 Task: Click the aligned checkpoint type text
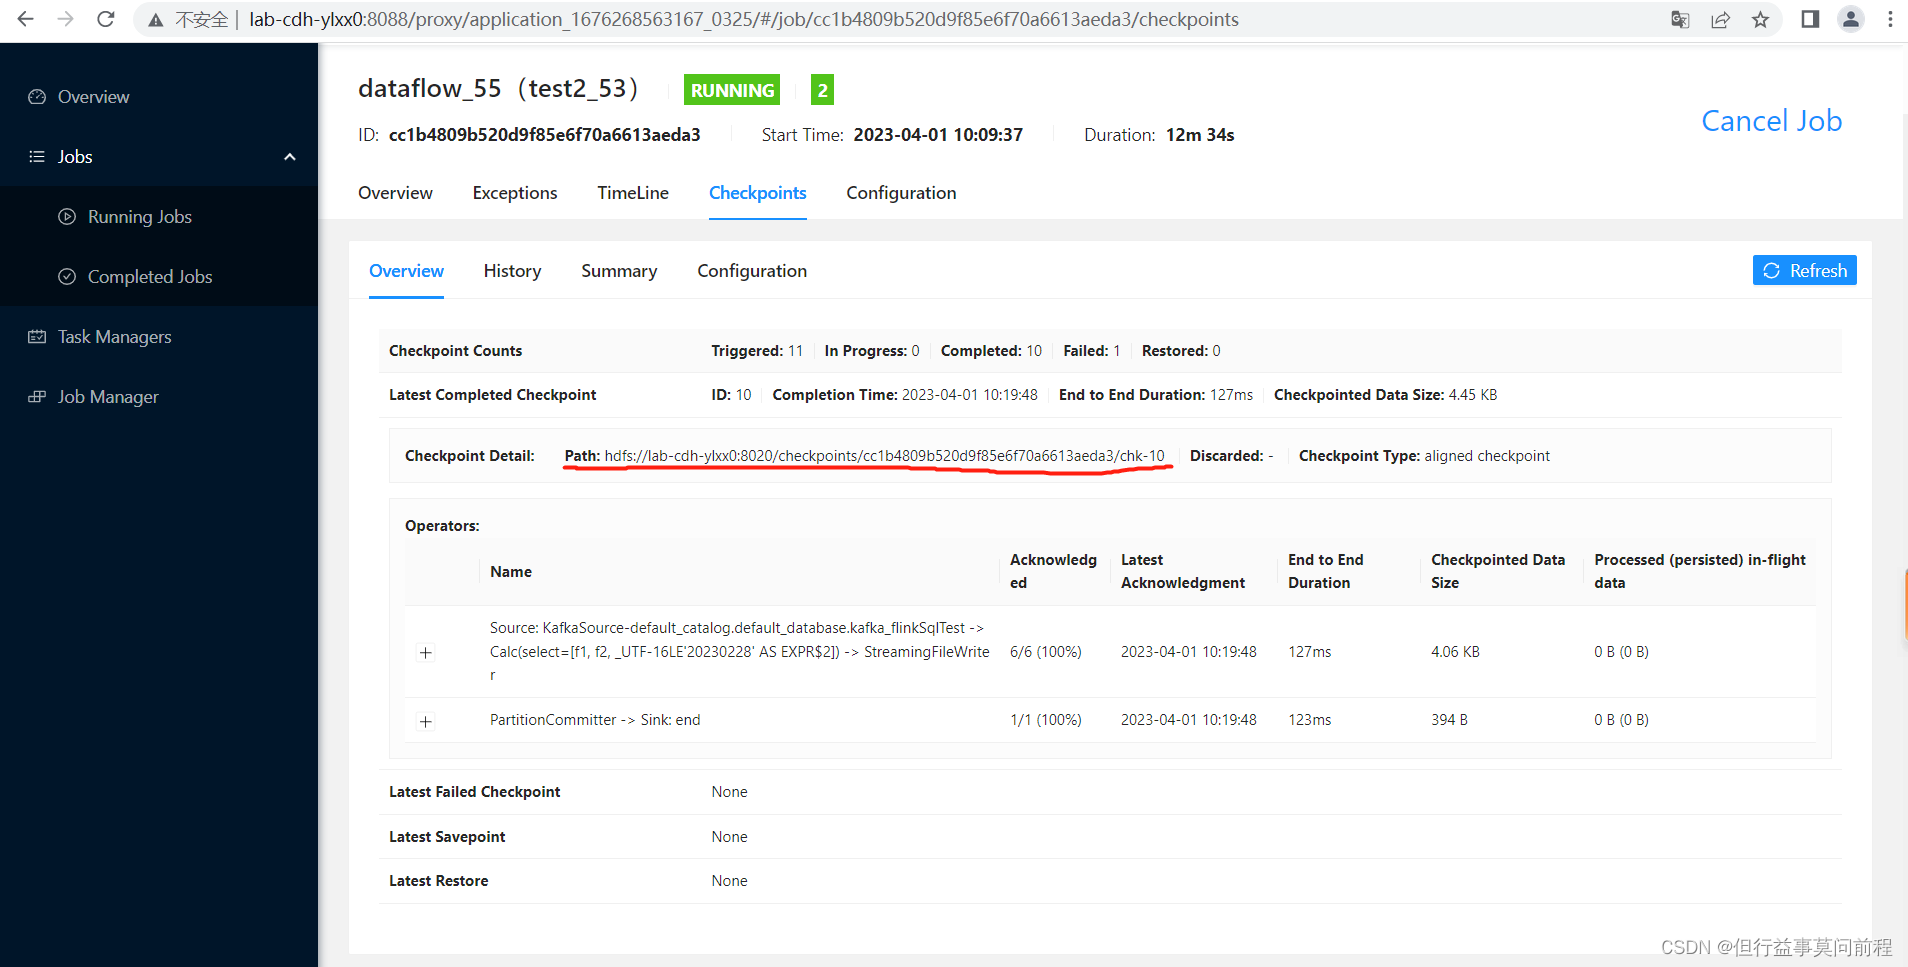[x=1487, y=456]
